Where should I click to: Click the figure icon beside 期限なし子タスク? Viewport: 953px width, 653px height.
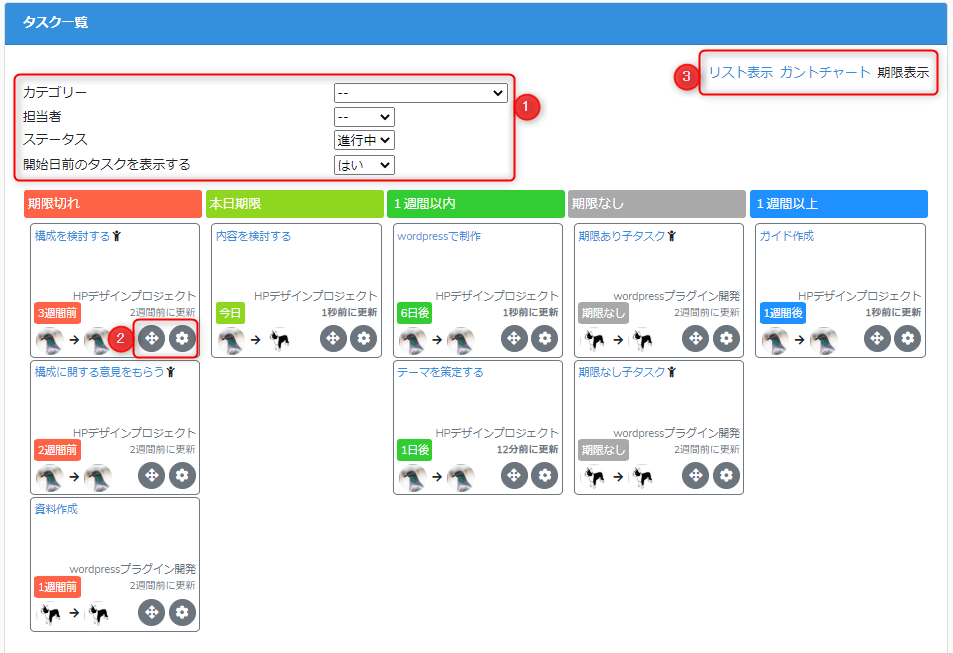(x=672, y=372)
